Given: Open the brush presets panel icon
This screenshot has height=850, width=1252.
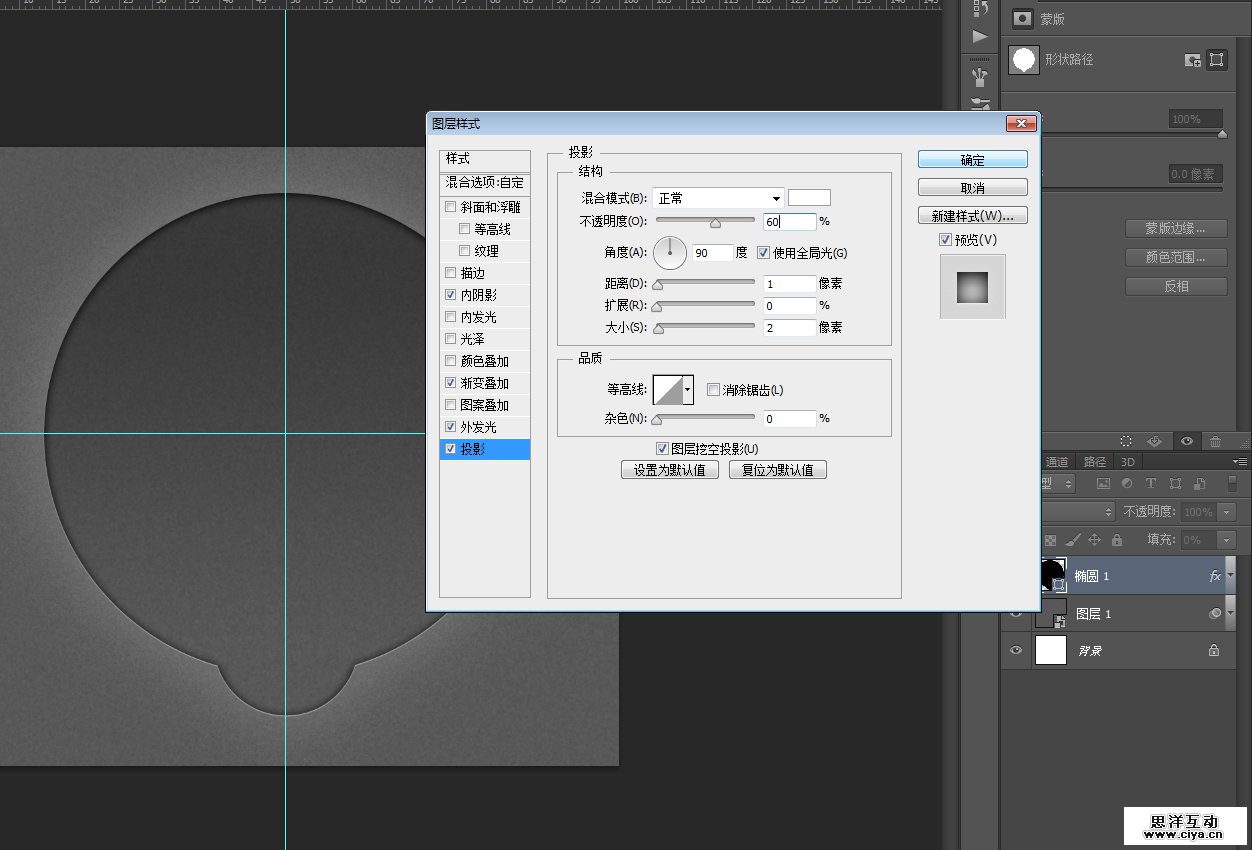Looking at the screenshot, I should (x=980, y=77).
